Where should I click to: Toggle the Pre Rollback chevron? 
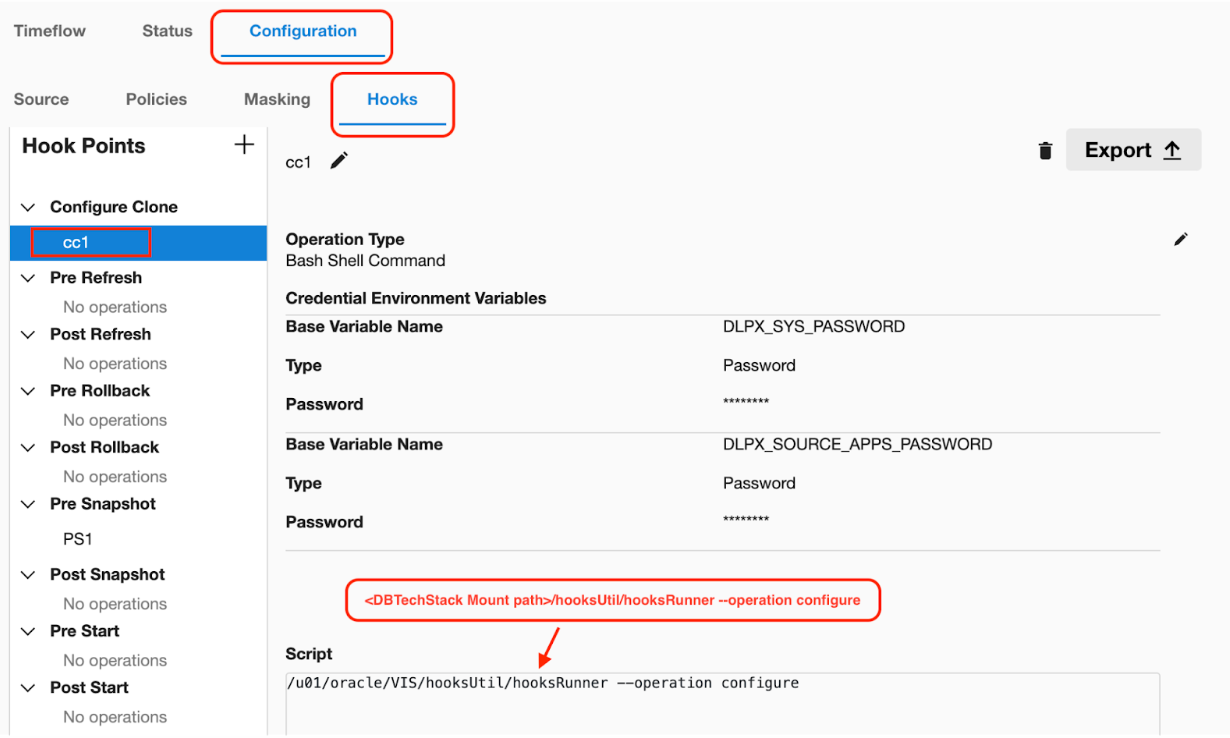pyautogui.click(x=28, y=391)
